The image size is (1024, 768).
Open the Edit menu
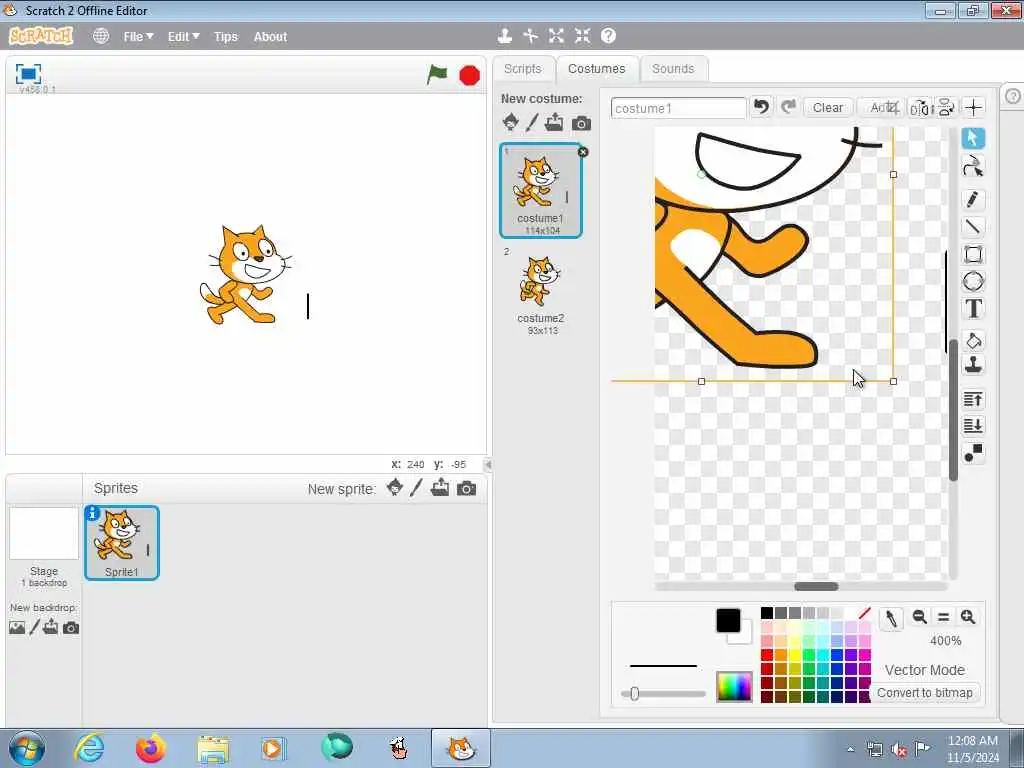point(184,37)
